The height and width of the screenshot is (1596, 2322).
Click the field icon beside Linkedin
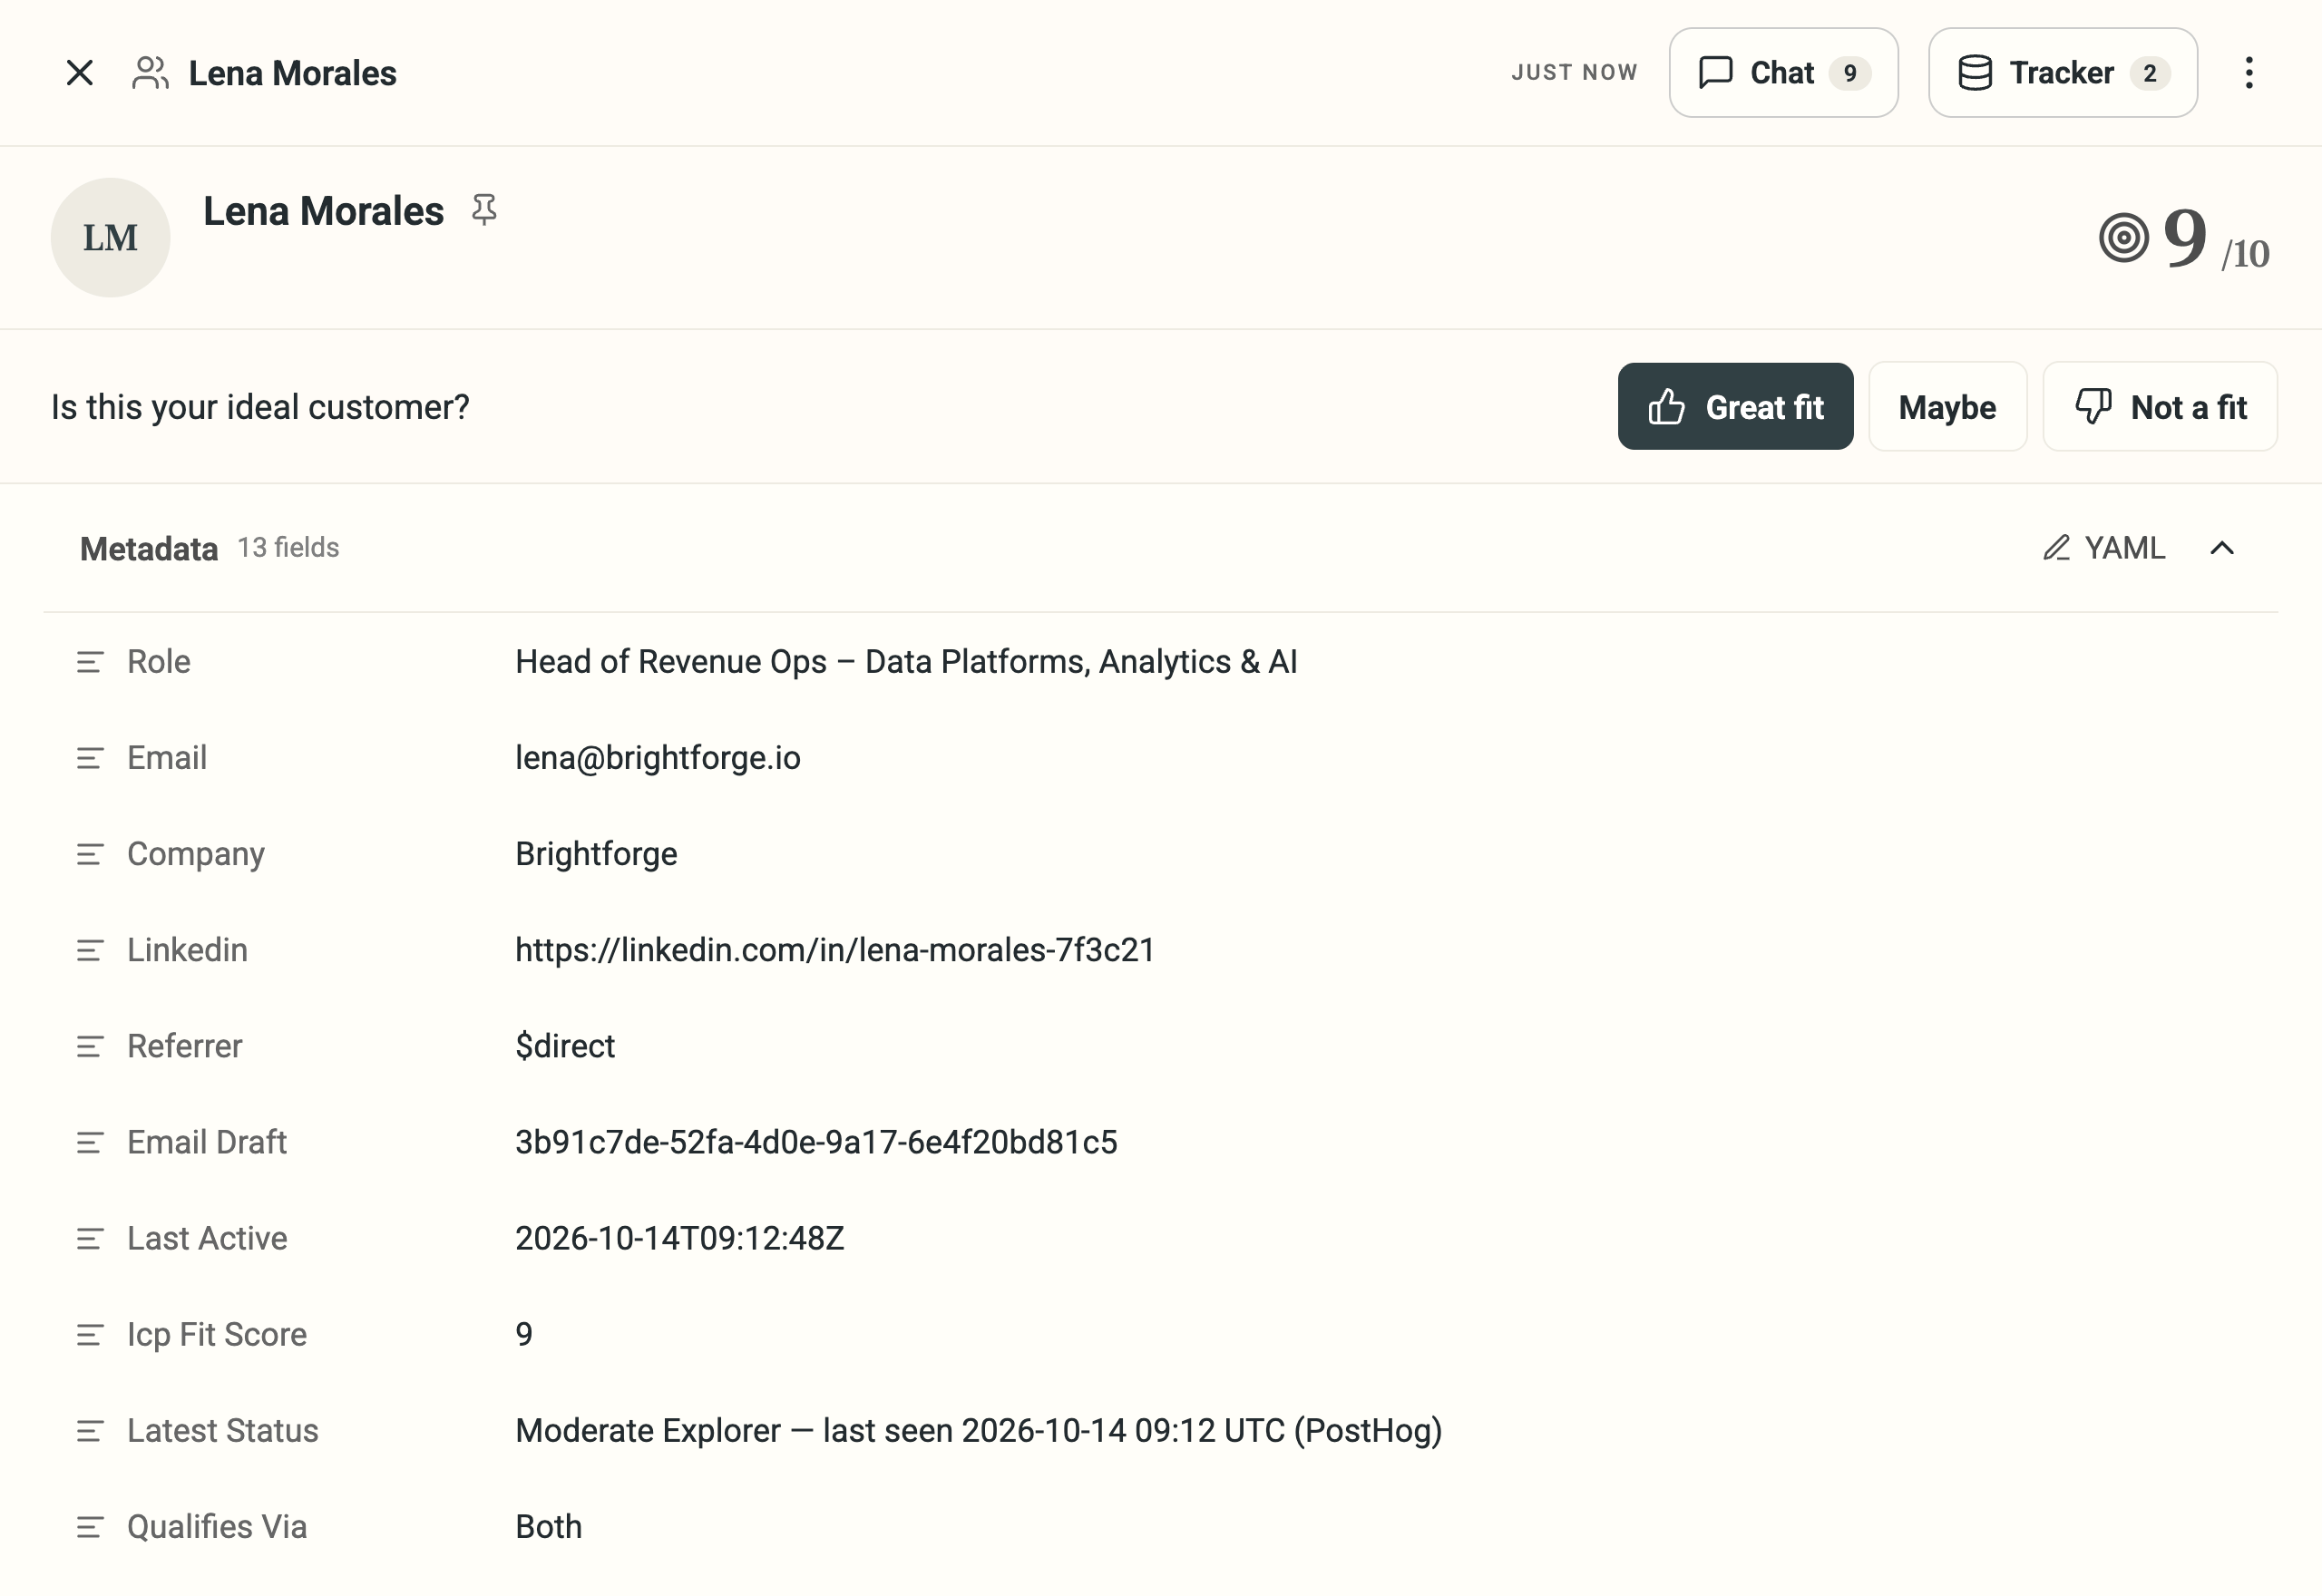[x=90, y=950]
